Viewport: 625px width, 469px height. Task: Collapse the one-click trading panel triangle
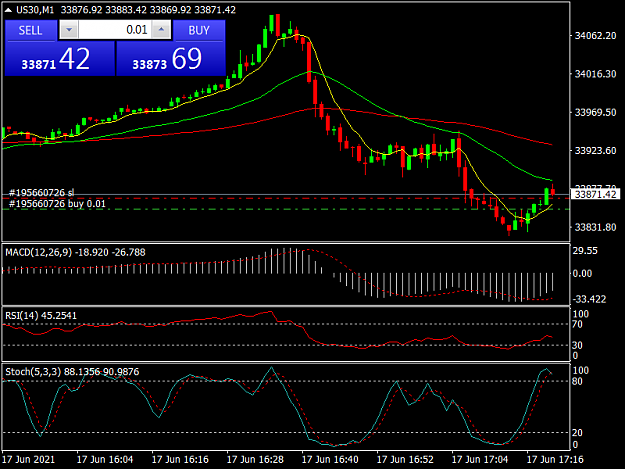8,10
